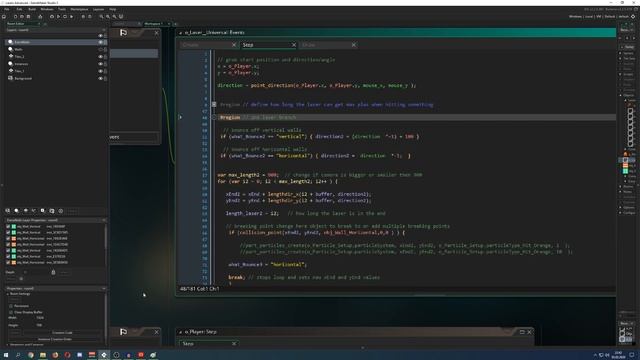The height and width of the screenshot is (360, 640).
Task: Open the Tools menu
Action: point(62,9)
